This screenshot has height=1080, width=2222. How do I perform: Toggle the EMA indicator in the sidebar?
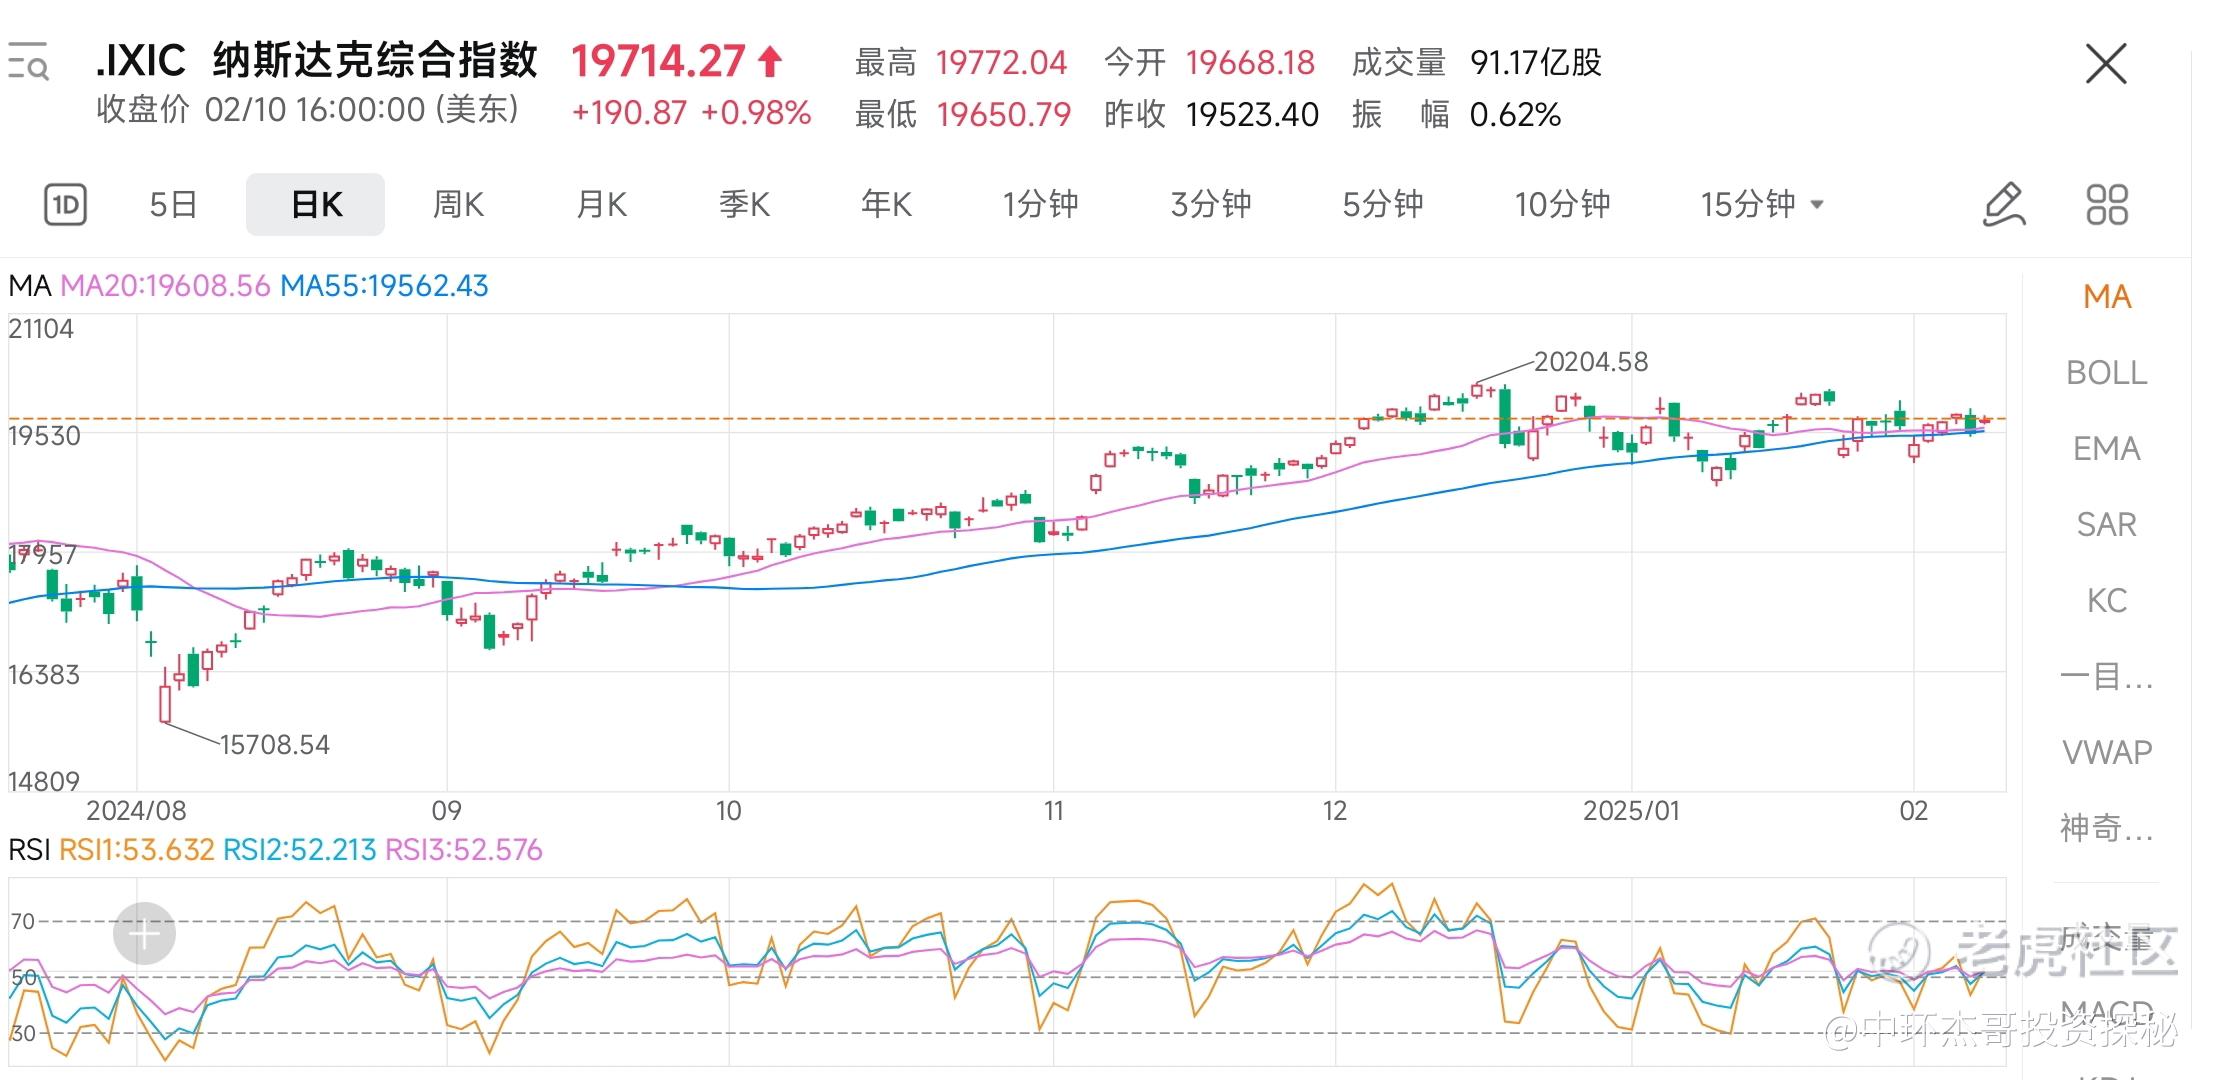coord(2106,449)
